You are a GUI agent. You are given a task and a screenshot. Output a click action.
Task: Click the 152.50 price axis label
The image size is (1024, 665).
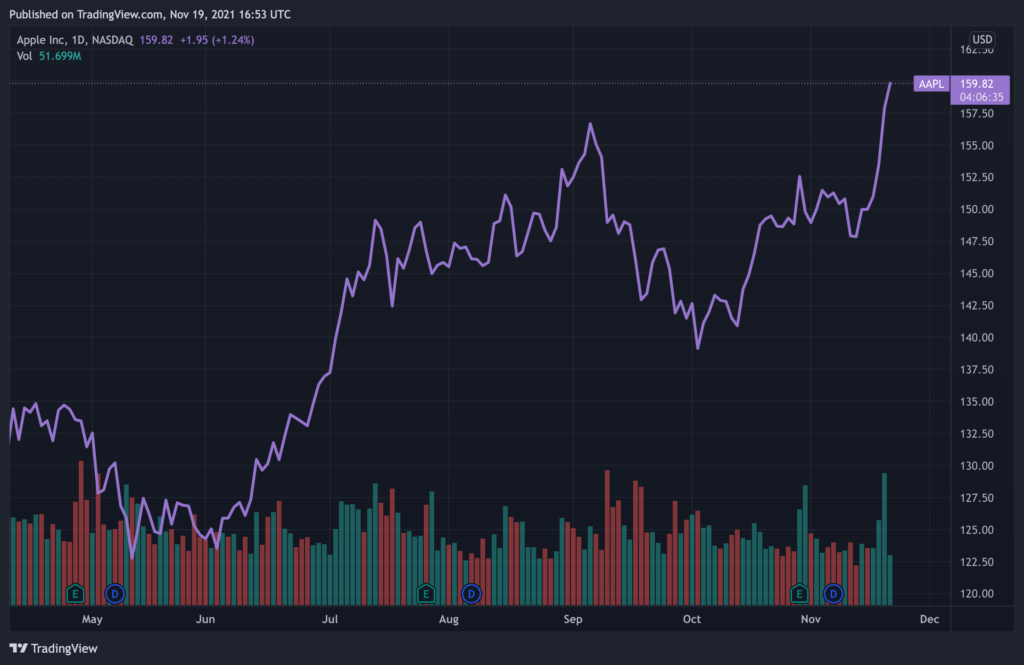(x=976, y=178)
